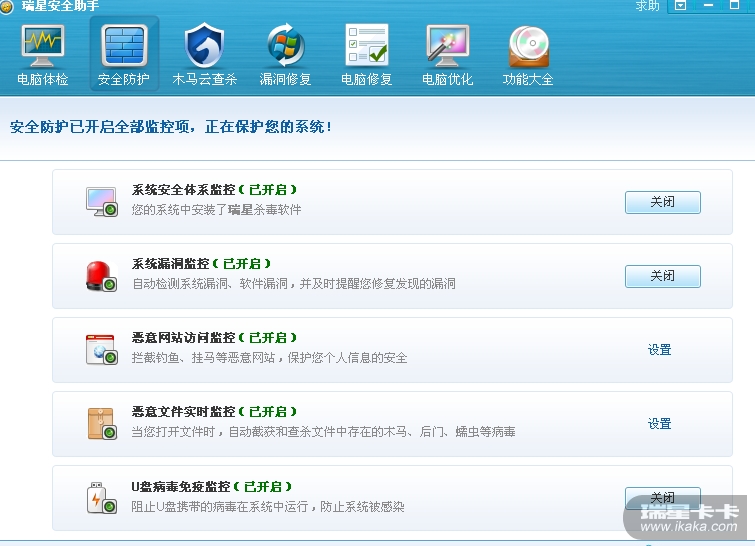Screen dimensions: 755x546
Task: Open 设置 for 恶意网站访问监控
Action: coord(660,350)
